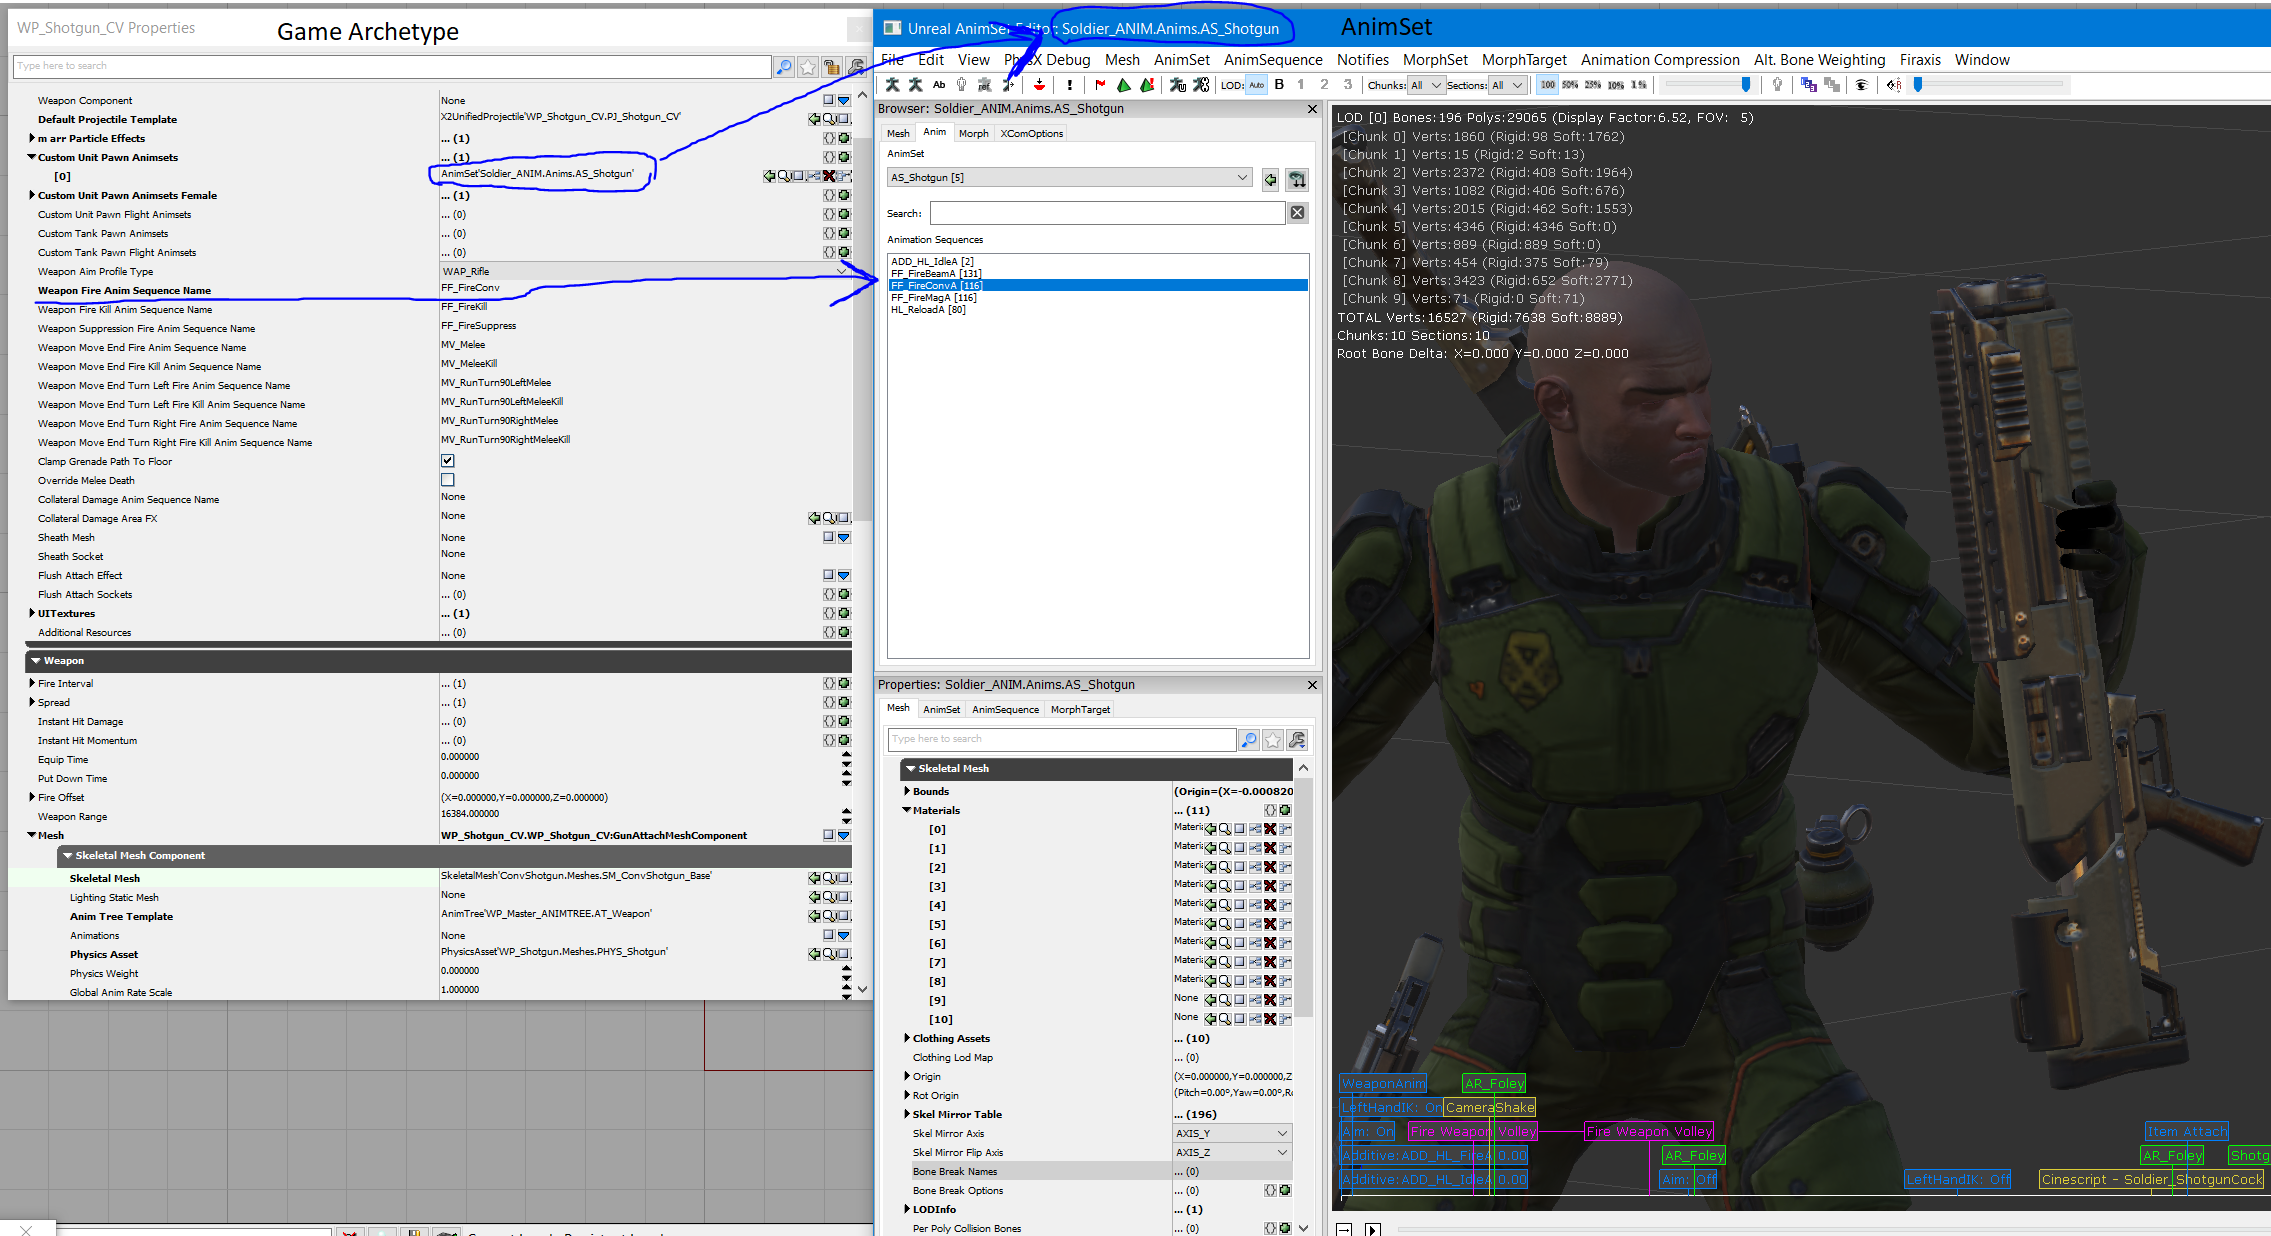Image resolution: width=2271 pixels, height=1236 pixels.
Task: Click the LOD Auto toolbar button
Action: [x=1256, y=85]
